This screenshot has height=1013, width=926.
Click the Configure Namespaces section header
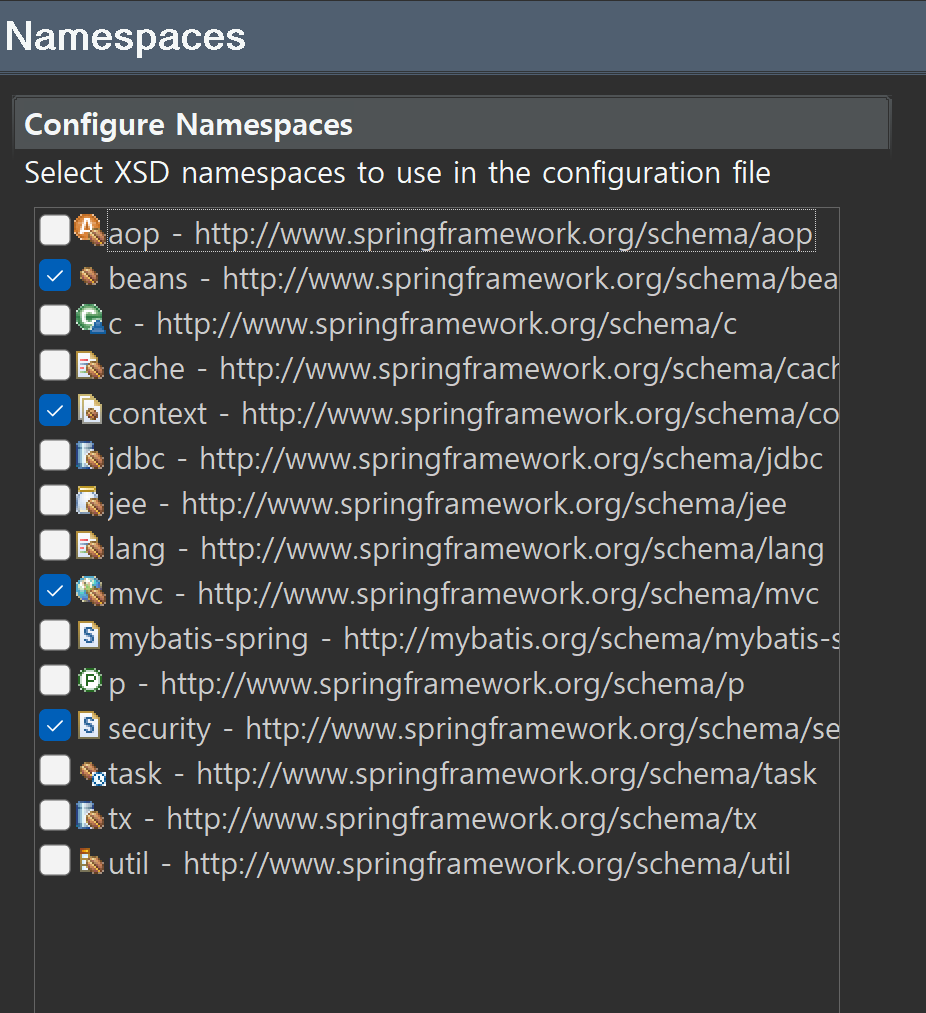click(x=451, y=124)
